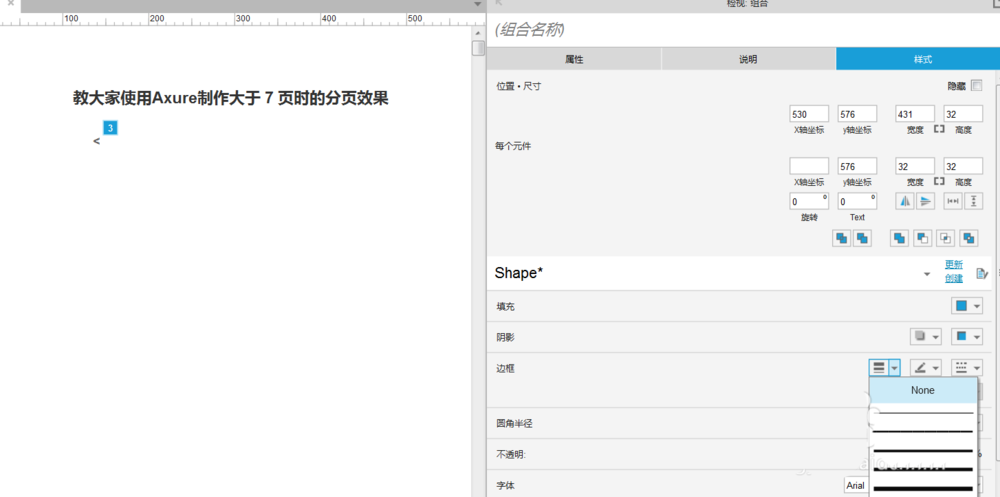Image resolution: width=1000 pixels, height=497 pixels.
Task: Expand the inner shadow dropdown arrow
Action: tap(977, 336)
